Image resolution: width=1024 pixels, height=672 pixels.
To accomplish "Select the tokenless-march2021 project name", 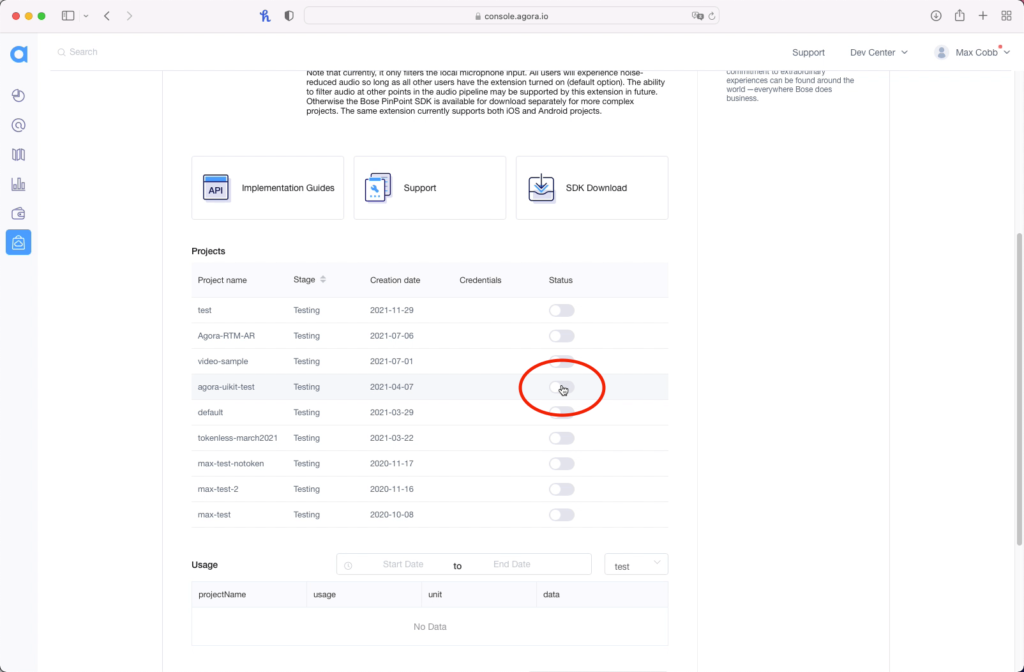I will pos(238,438).
